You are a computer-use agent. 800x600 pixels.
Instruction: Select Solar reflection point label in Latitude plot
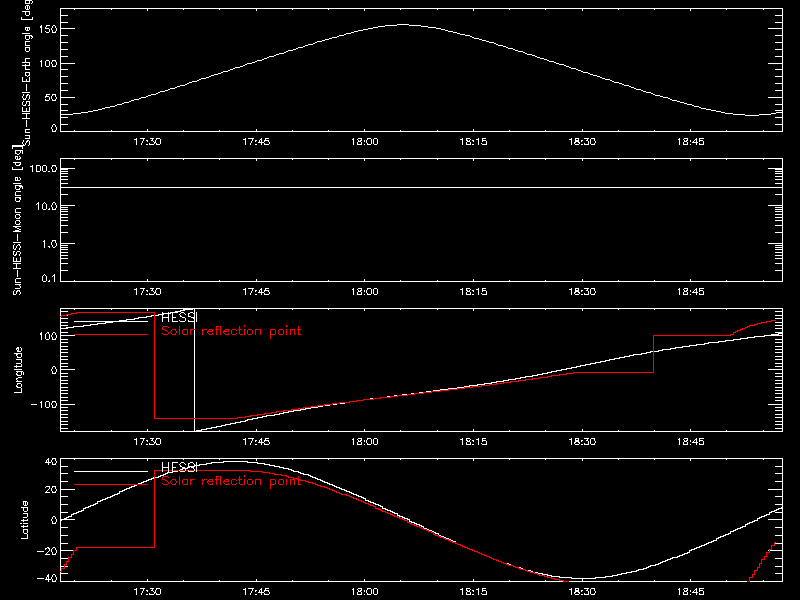tap(231, 481)
